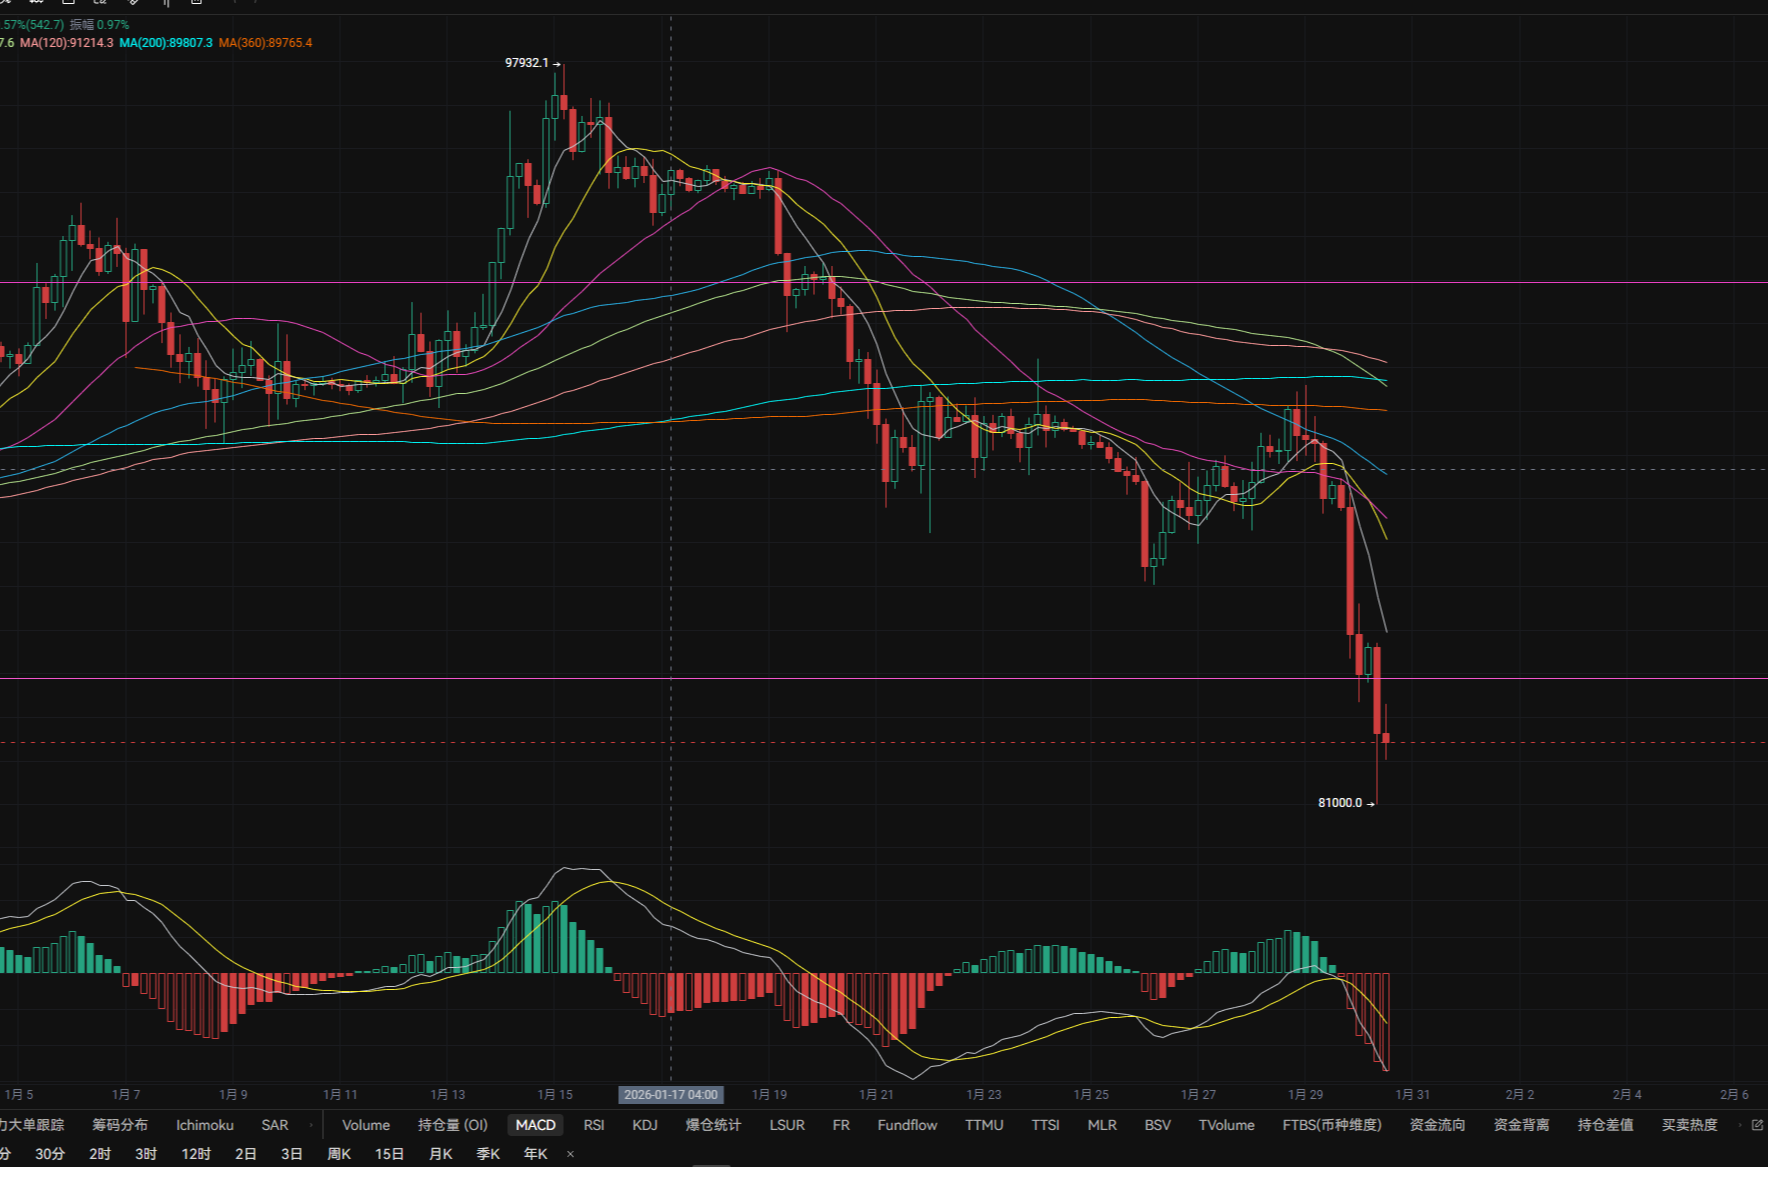Select the parallel lines tool icon
Viewport: 1768px width, 1179px height.
click(x=168, y=3)
